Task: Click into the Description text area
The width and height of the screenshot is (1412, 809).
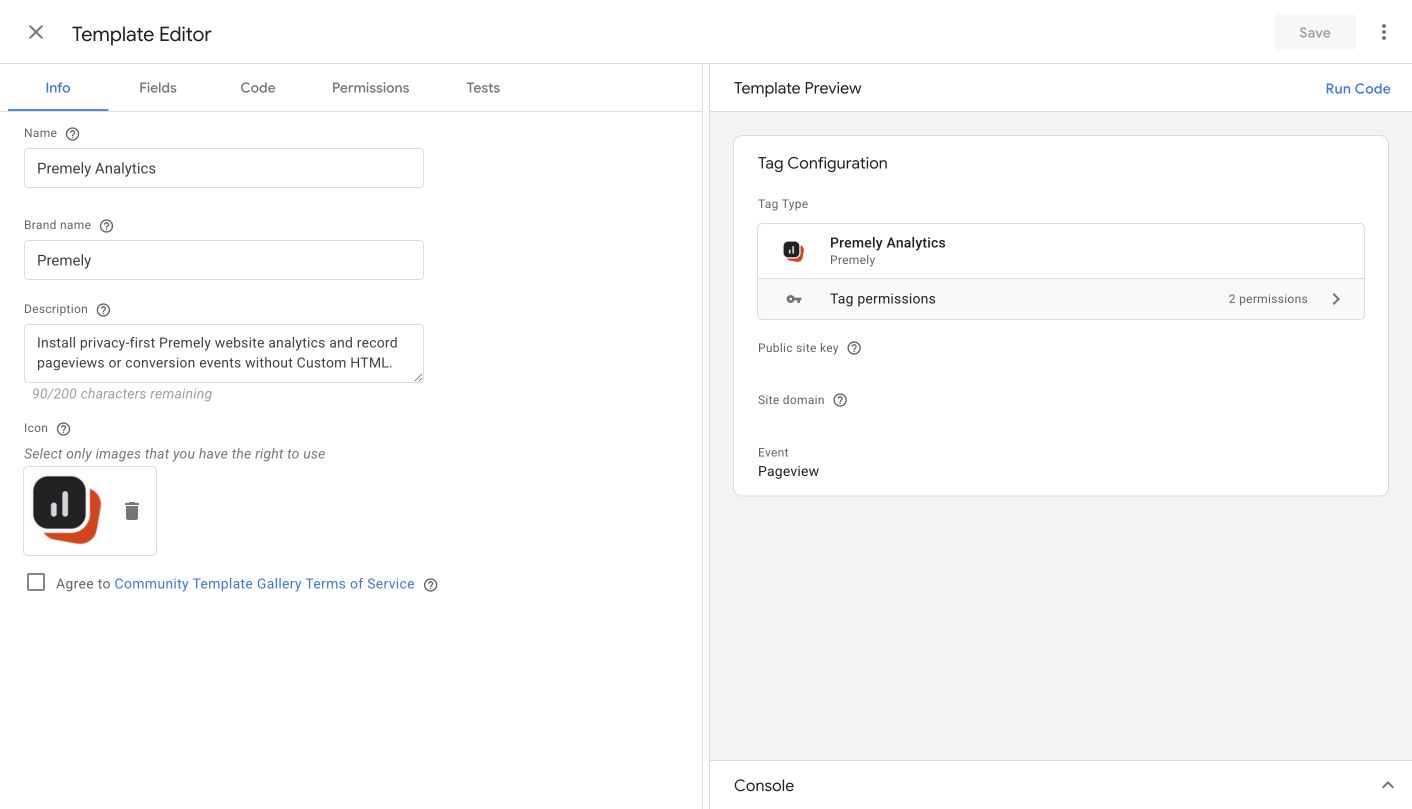Action: [x=224, y=353]
